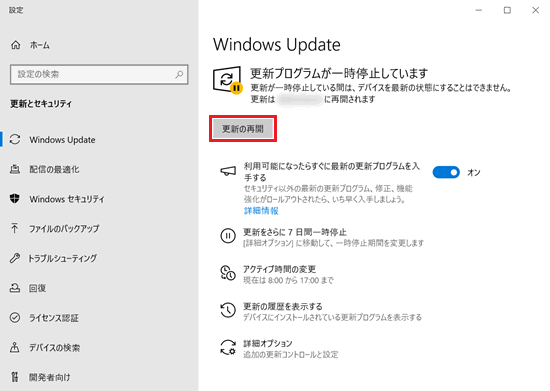This screenshot has height=391, width=550.
Task: Click the troubleshooting wrench icon
Action: (15, 258)
